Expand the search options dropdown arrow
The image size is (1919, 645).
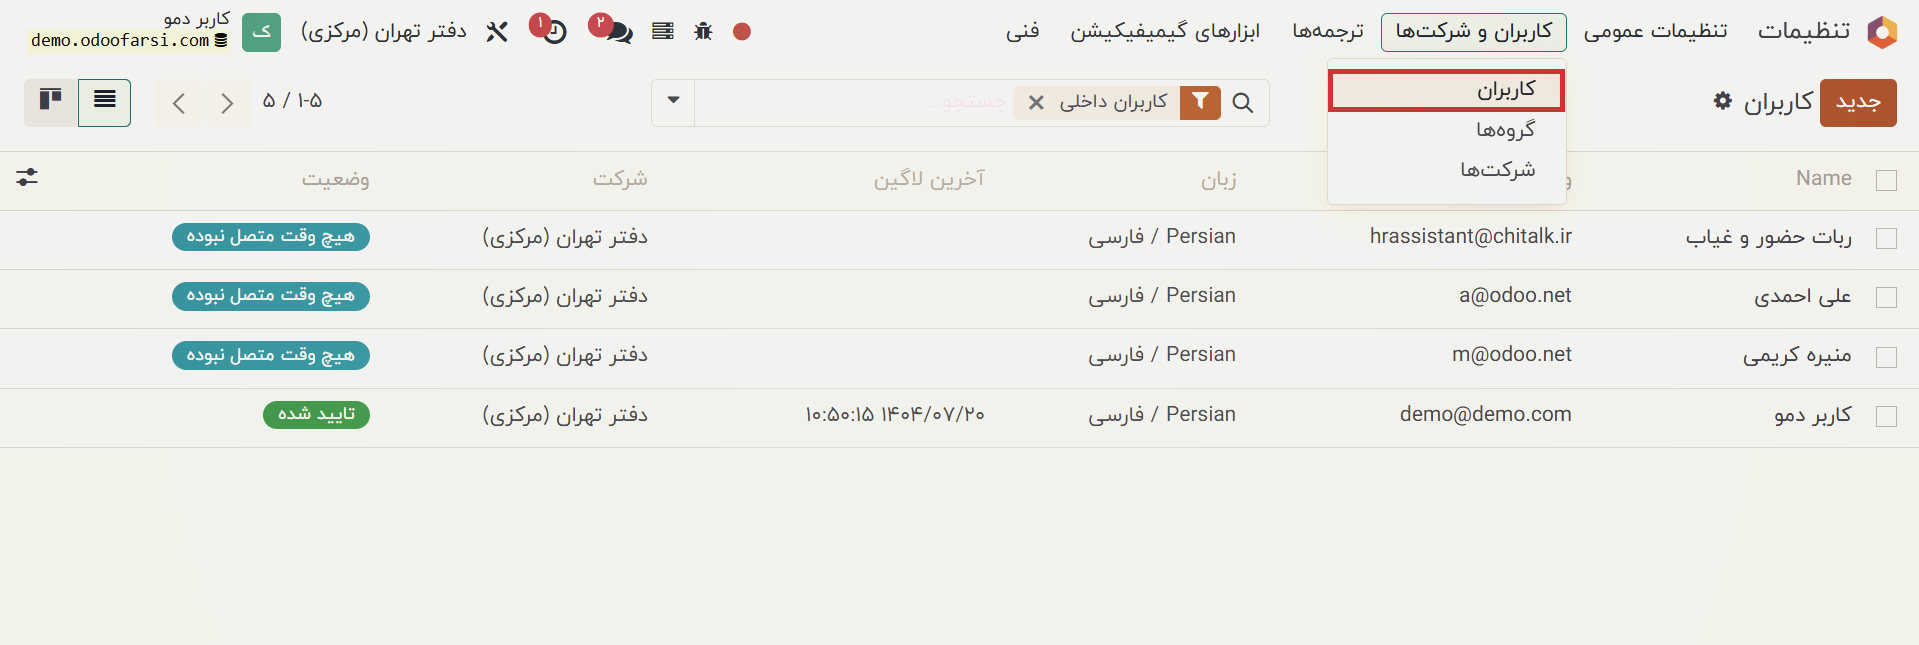point(672,102)
